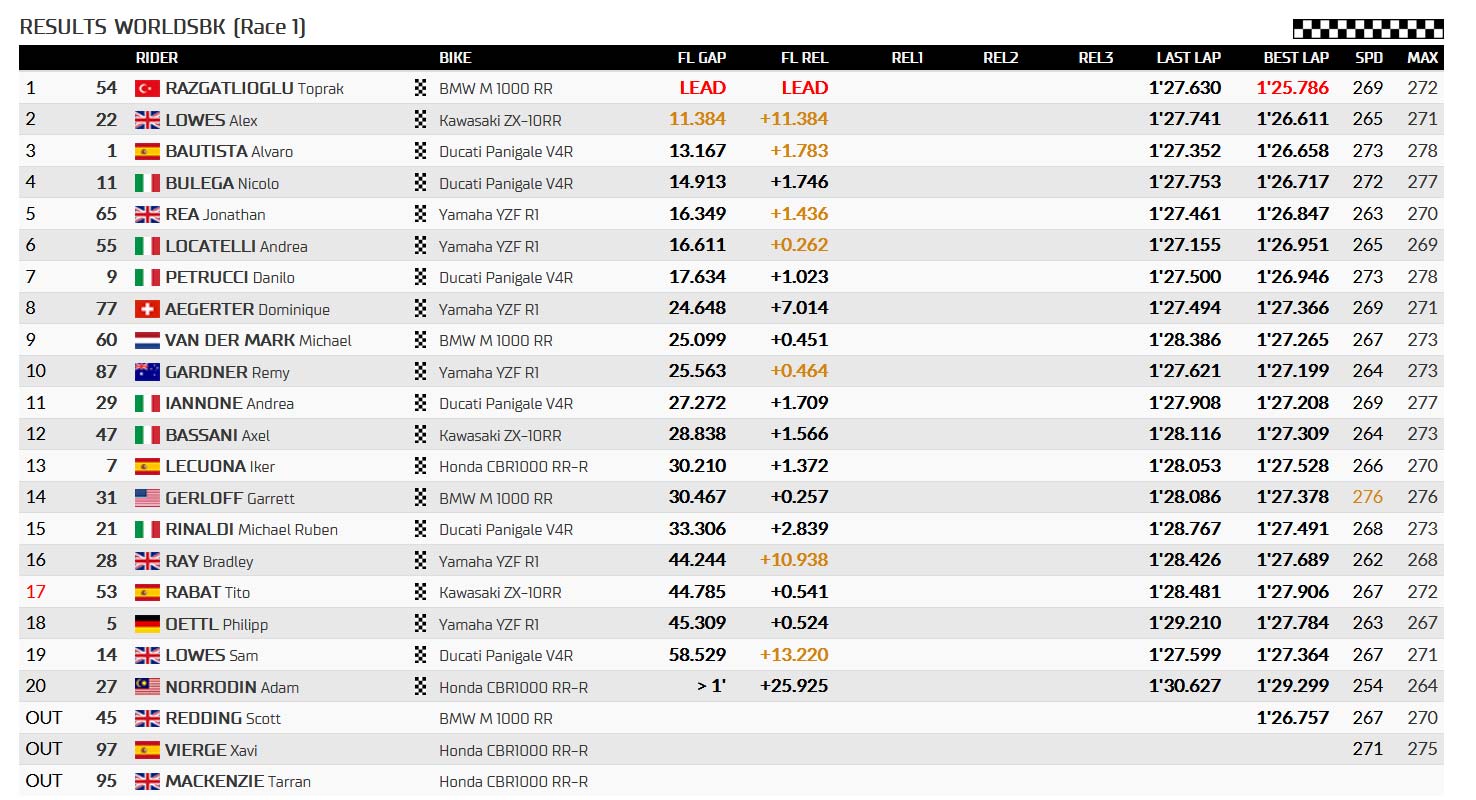This screenshot has height=800, width=1476.
Task: Select the checkered flag icon in Bradley Ray's row
Action: 420,561
